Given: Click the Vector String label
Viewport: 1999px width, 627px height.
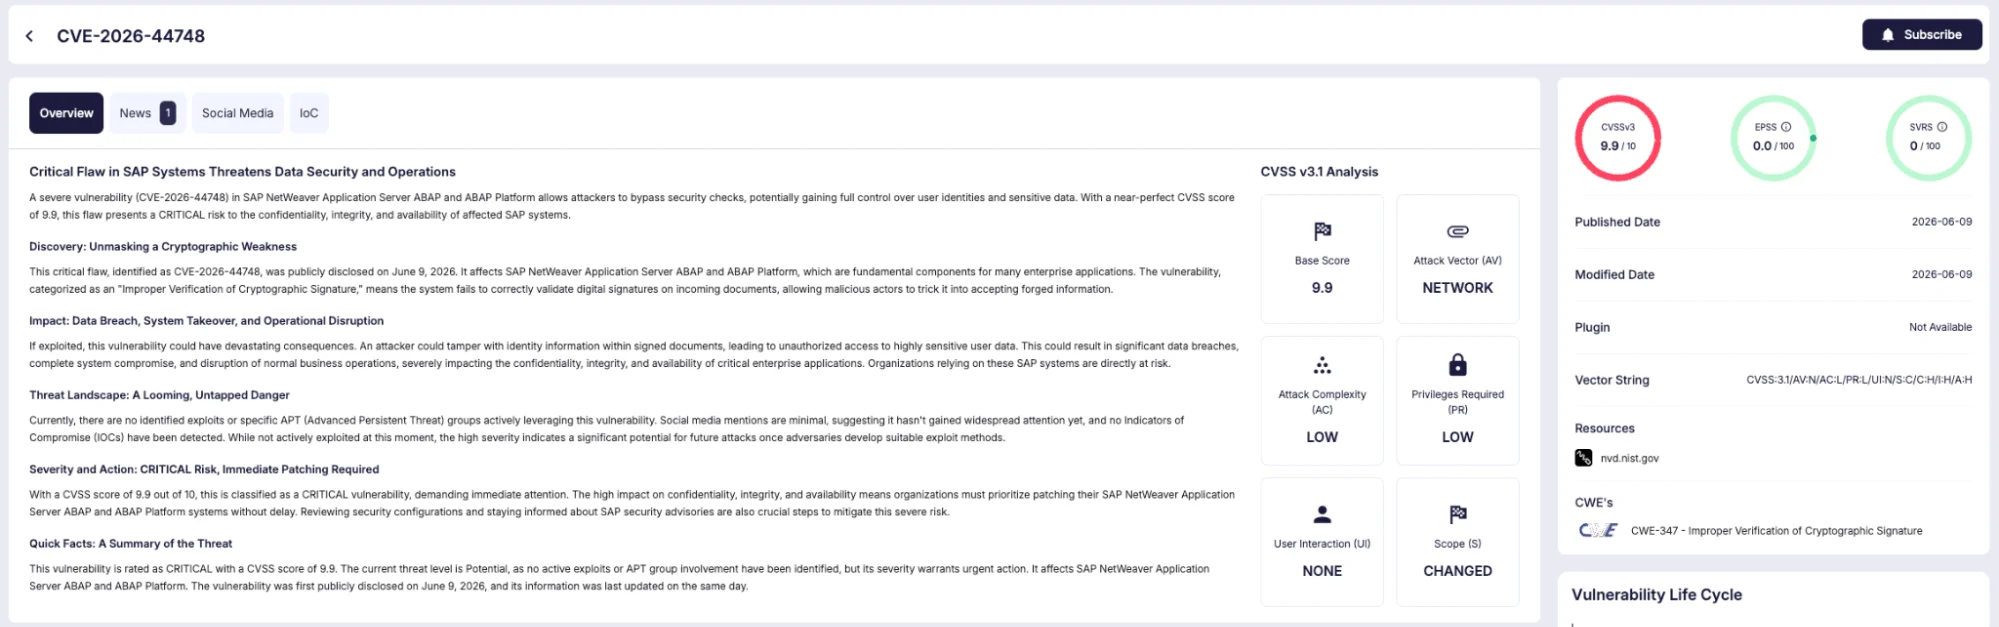Looking at the screenshot, I should [x=1611, y=380].
